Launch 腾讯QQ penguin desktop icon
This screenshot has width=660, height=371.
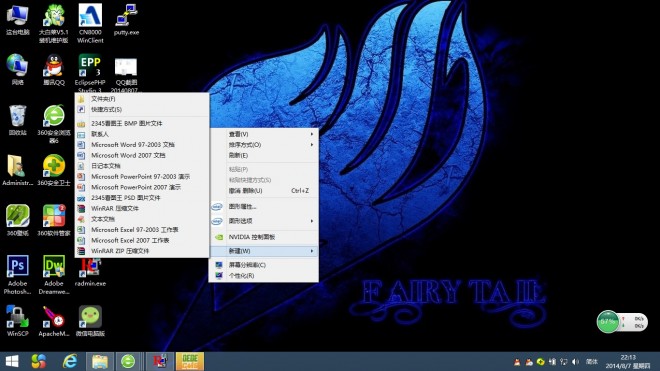click(x=54, y=70)
